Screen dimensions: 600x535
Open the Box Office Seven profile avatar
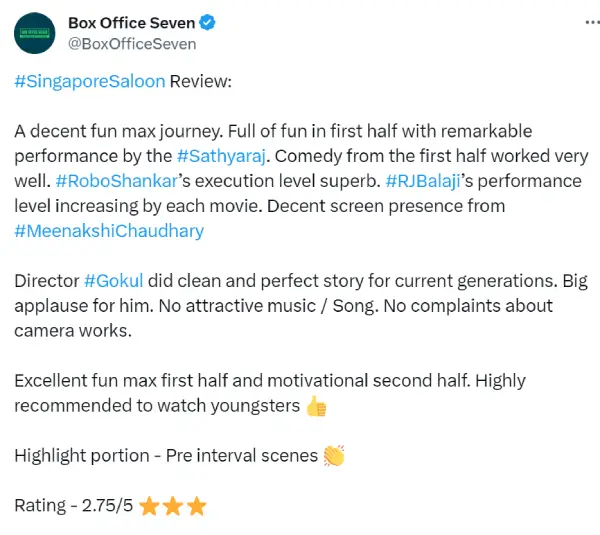pyautogui.click(x=34, y=33)
